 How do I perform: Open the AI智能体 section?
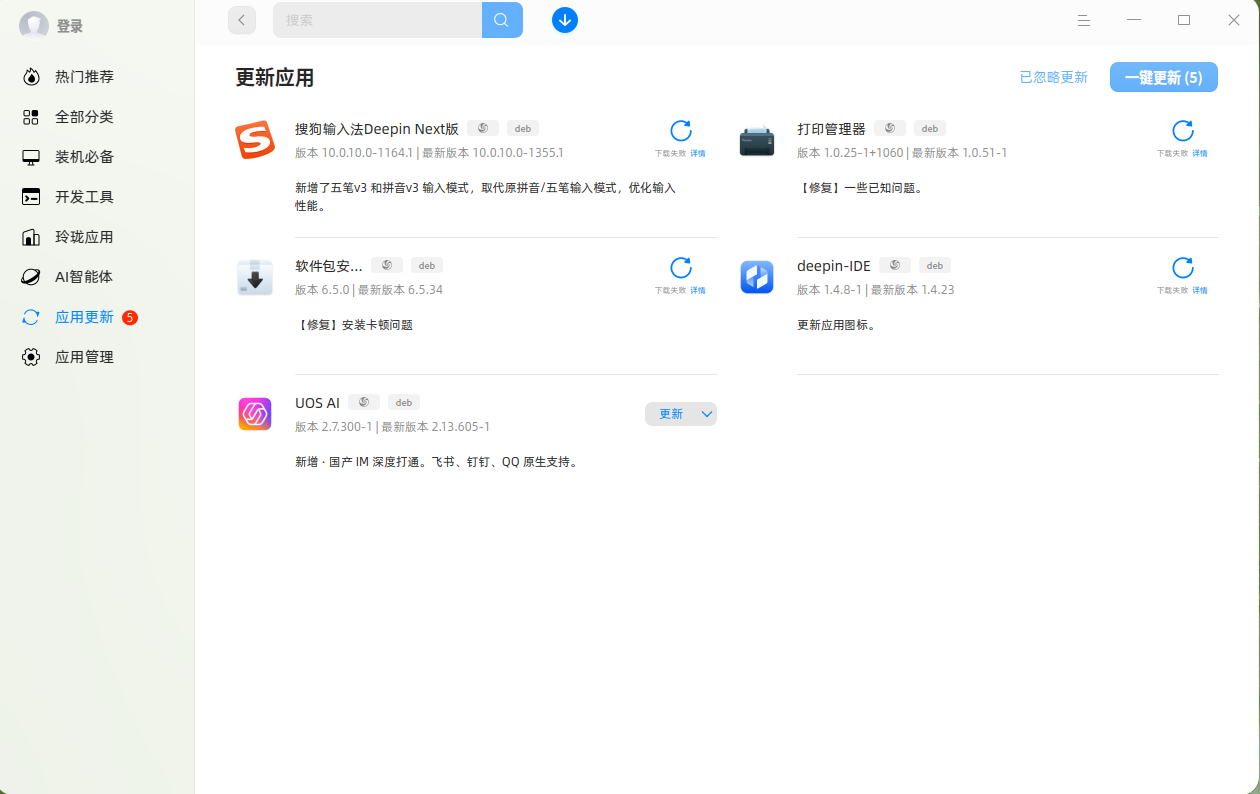pos(85,276)
